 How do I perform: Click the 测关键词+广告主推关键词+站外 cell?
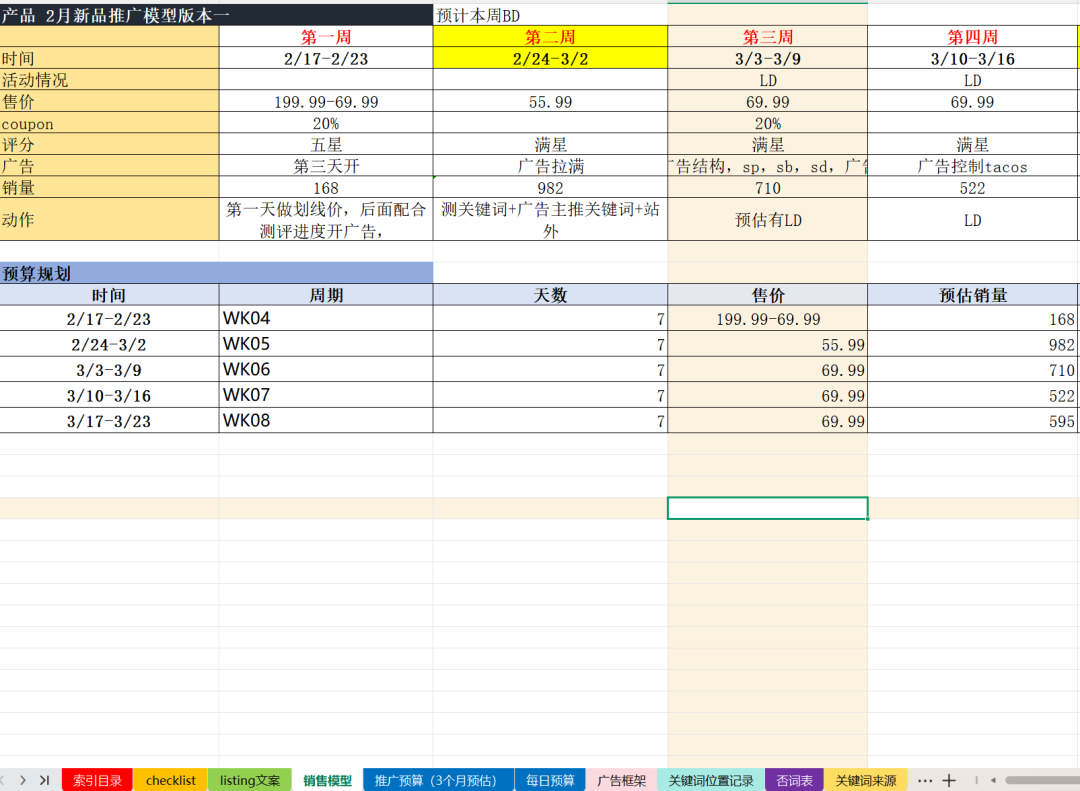point(550,220)
